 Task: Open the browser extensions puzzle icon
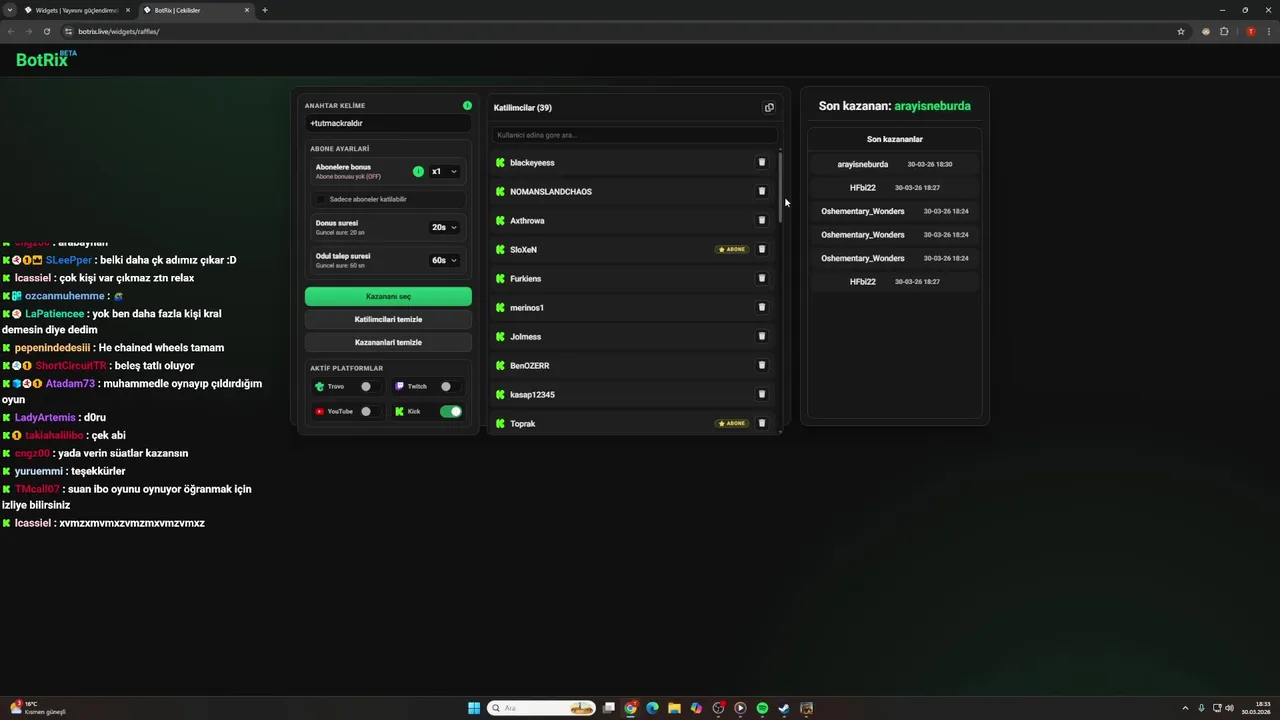pyautogui.click(x=1224, y=31)
